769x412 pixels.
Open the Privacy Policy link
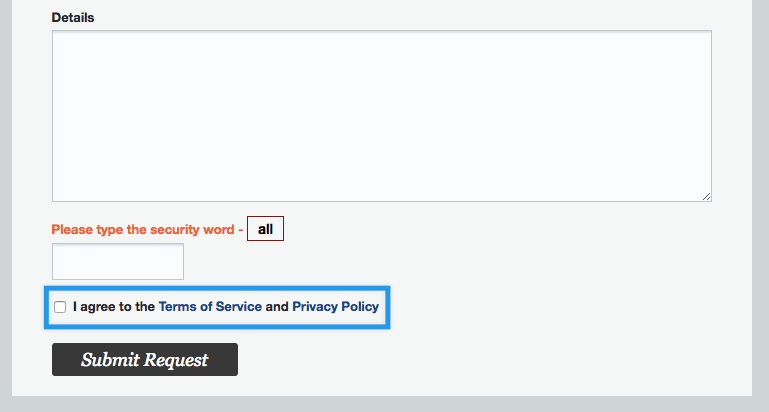pos(335,307)
